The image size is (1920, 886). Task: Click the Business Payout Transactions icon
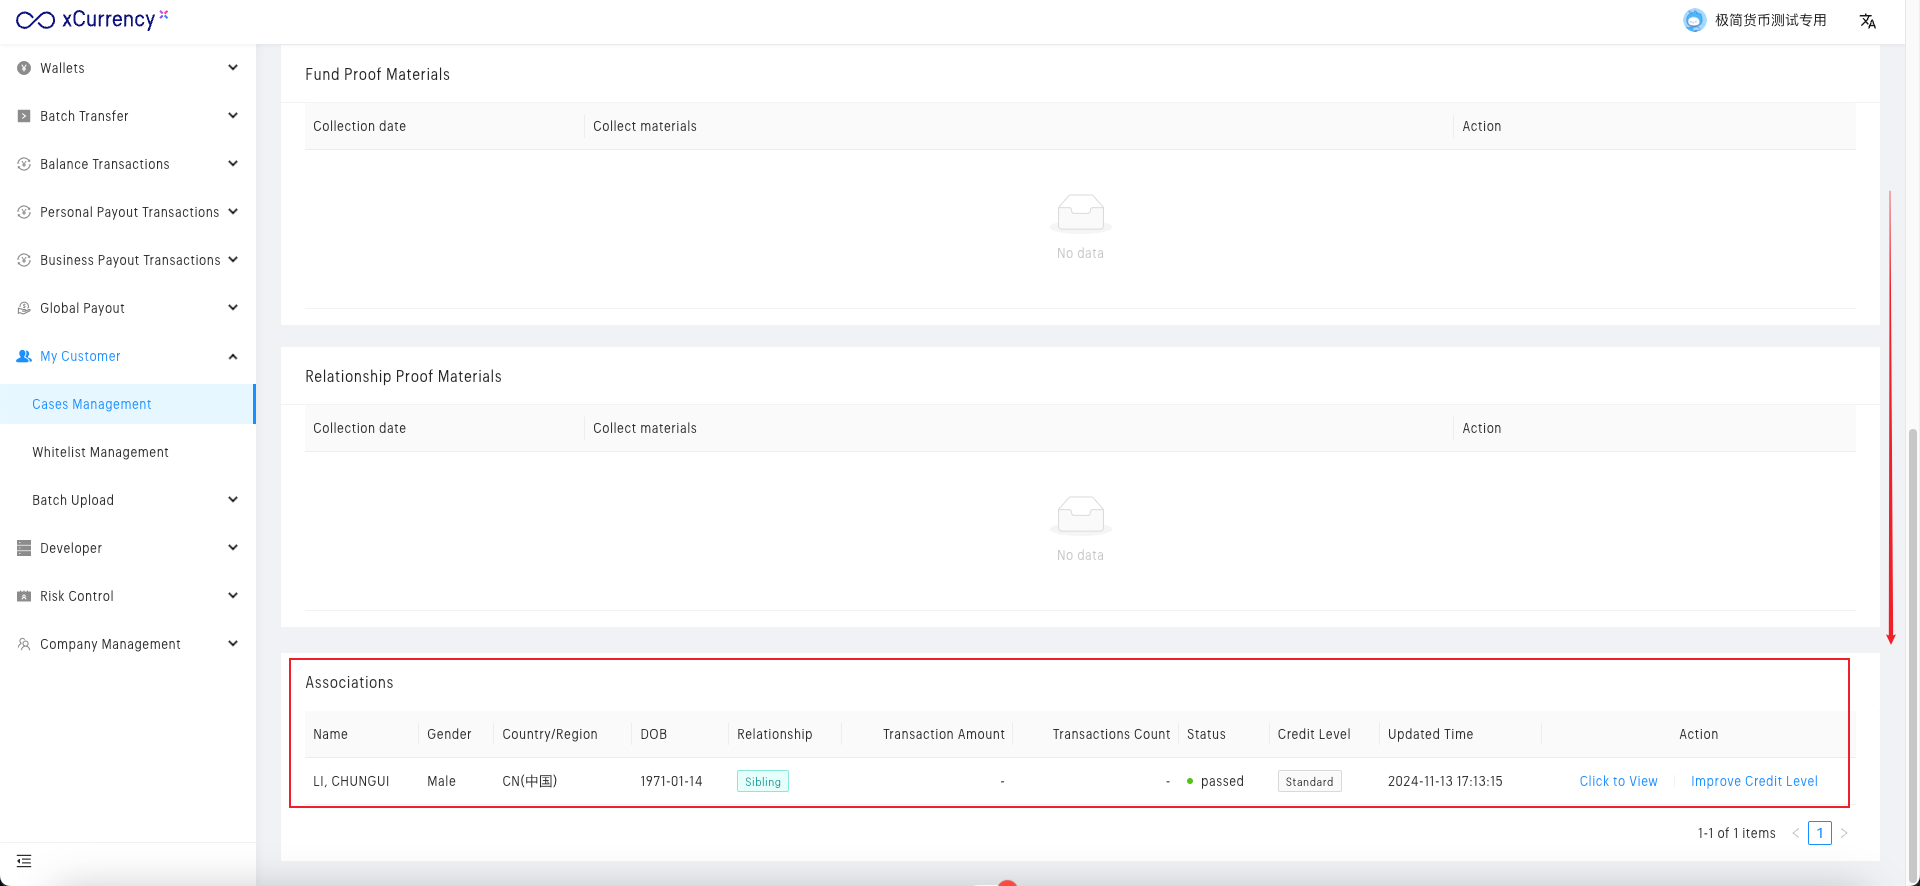[x=24, y=260]
